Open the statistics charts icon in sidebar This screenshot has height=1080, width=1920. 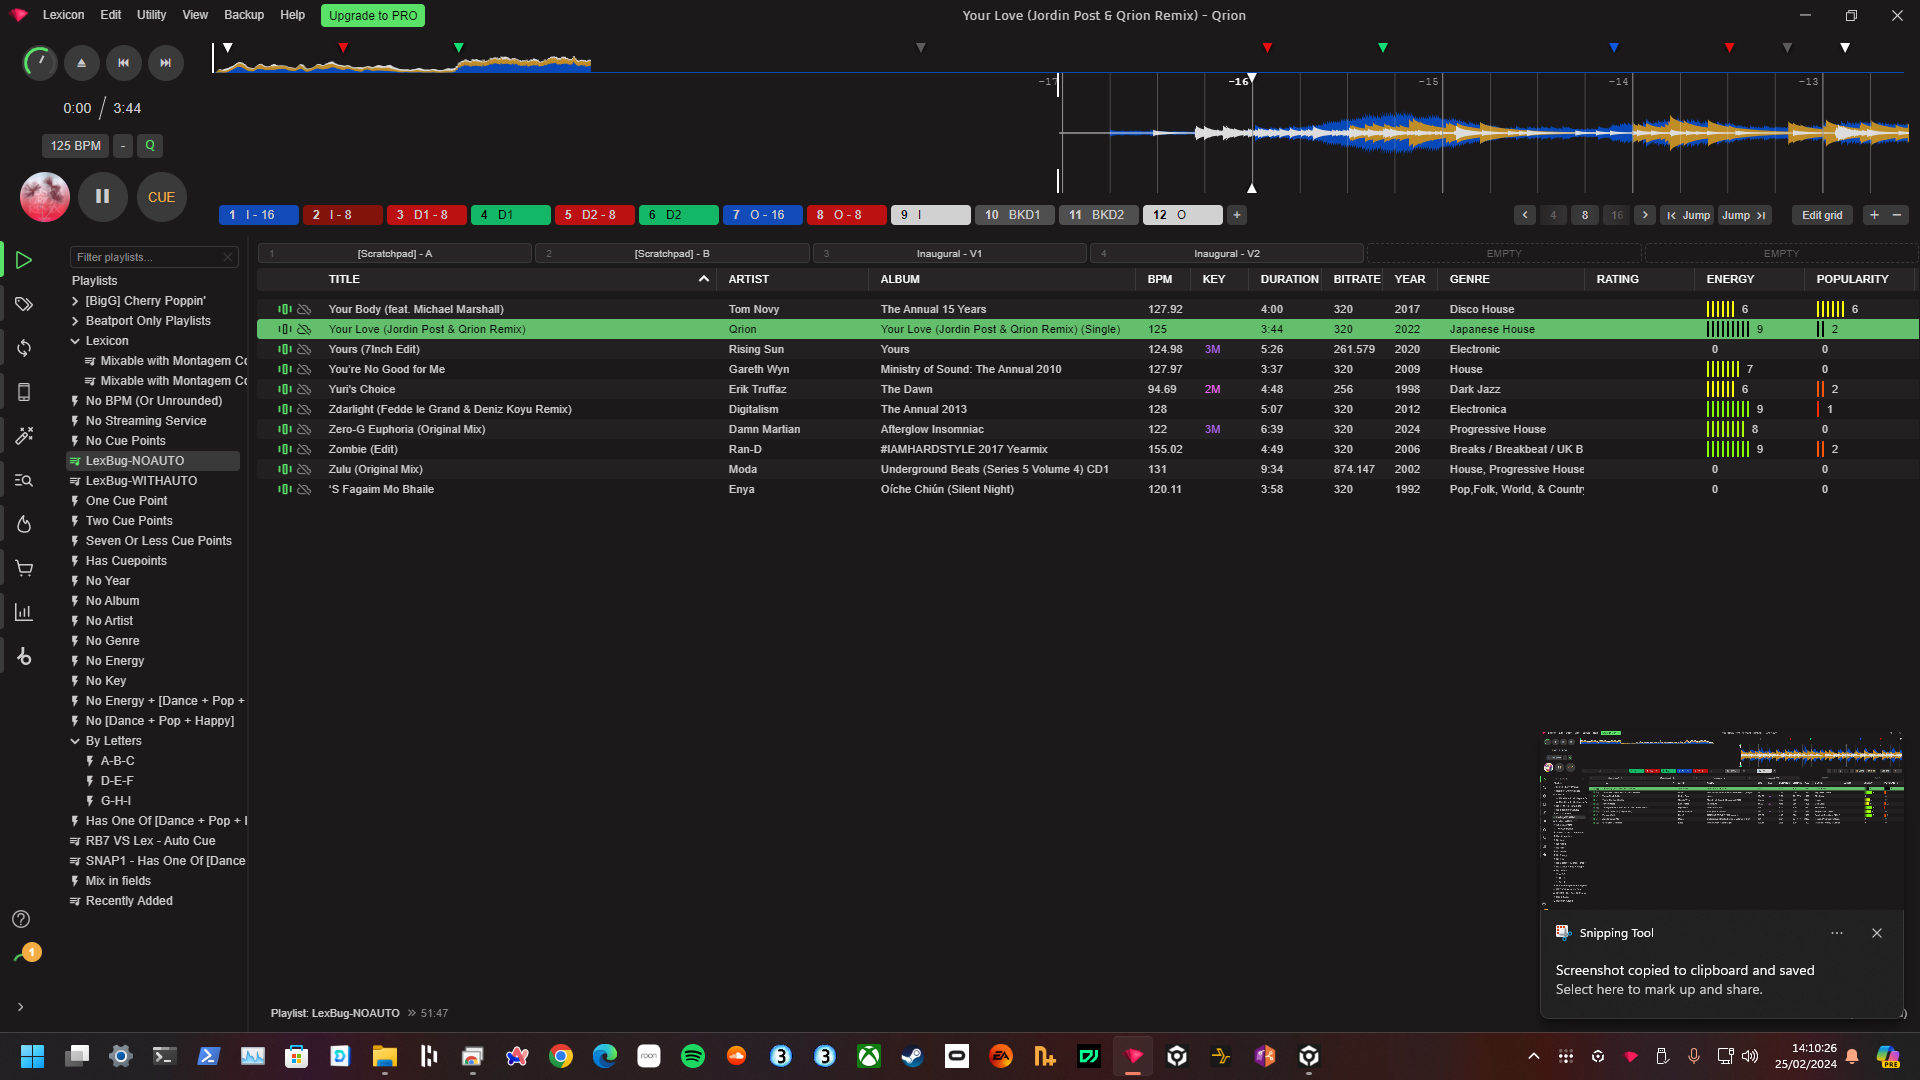tap(24, 611)
